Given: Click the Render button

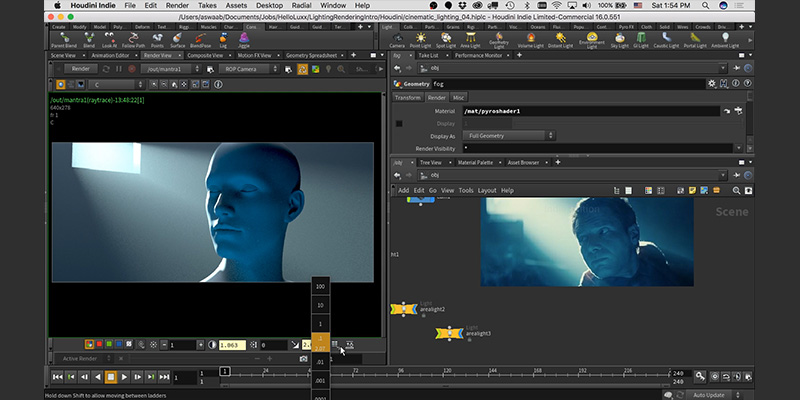Looking at the screenshot, I should click(x=81, y=69).
